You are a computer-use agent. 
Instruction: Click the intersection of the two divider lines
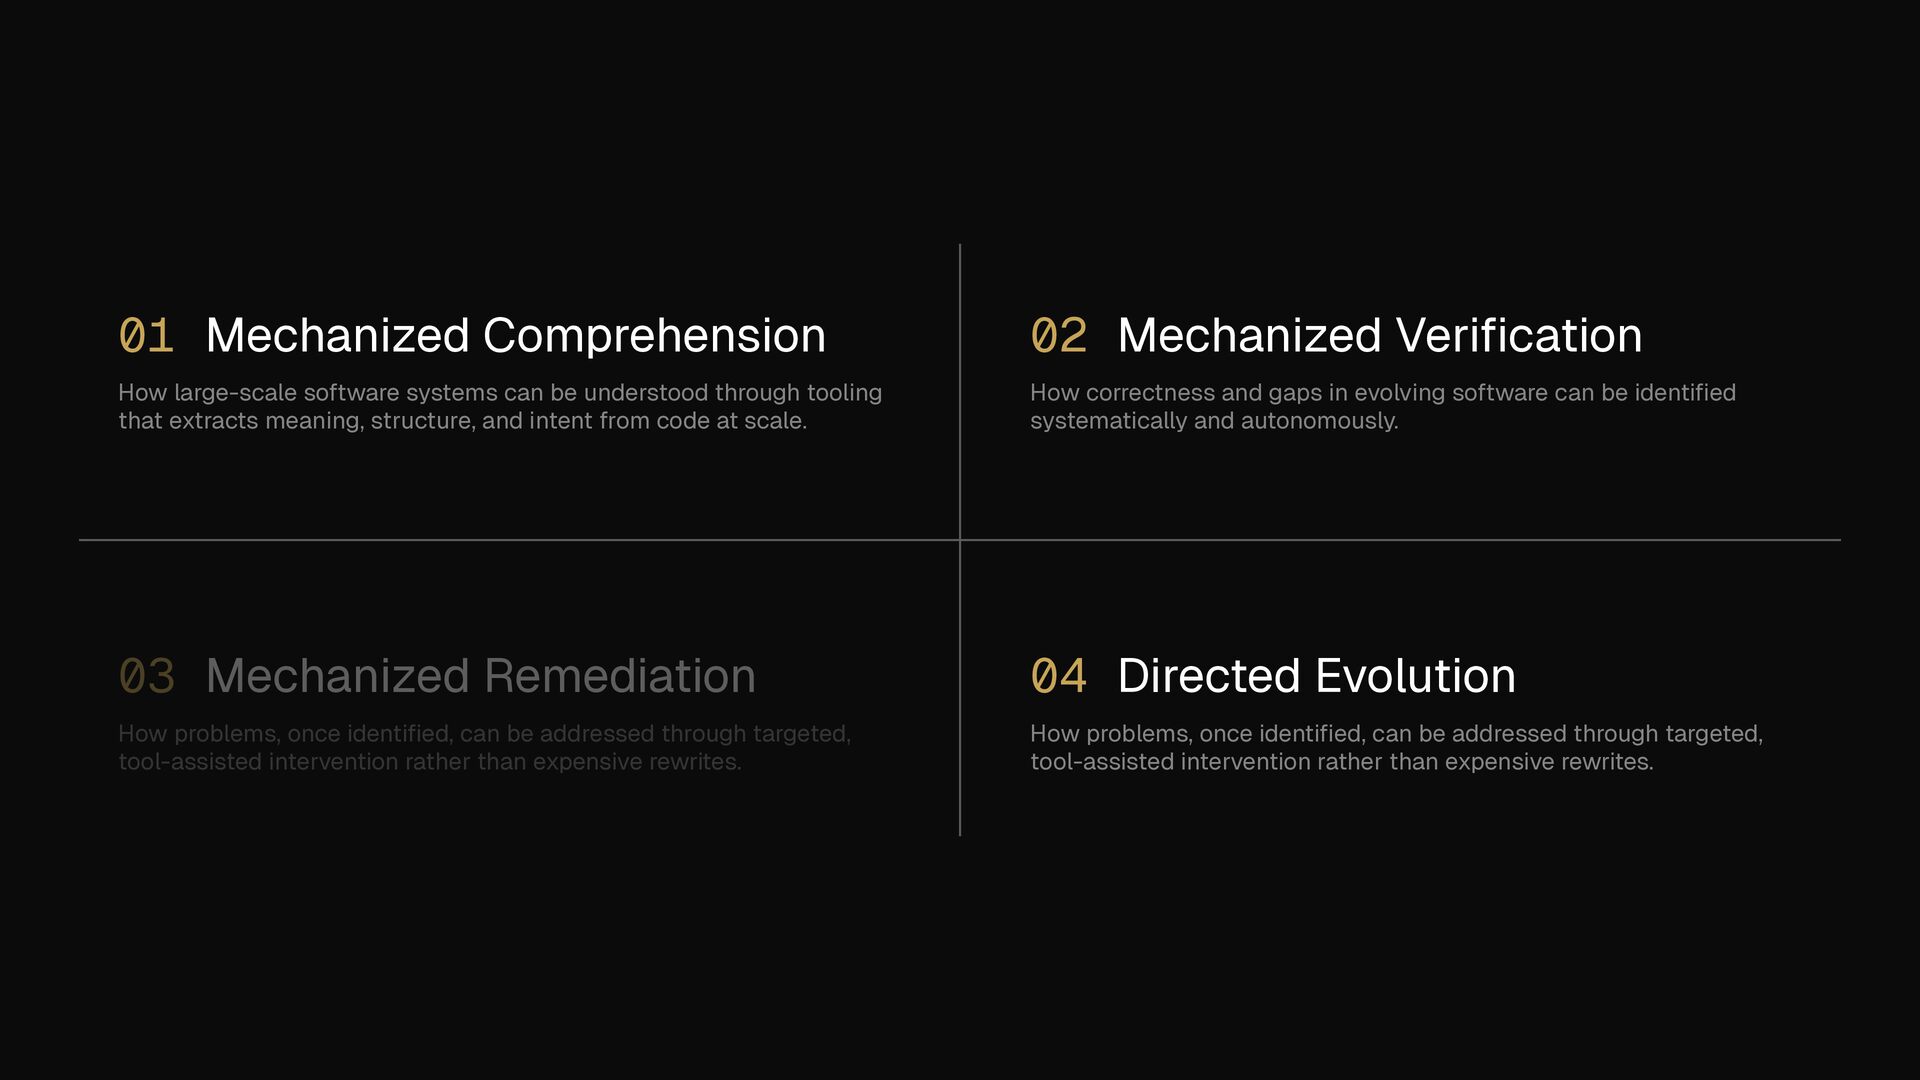(x=960, y=540)
